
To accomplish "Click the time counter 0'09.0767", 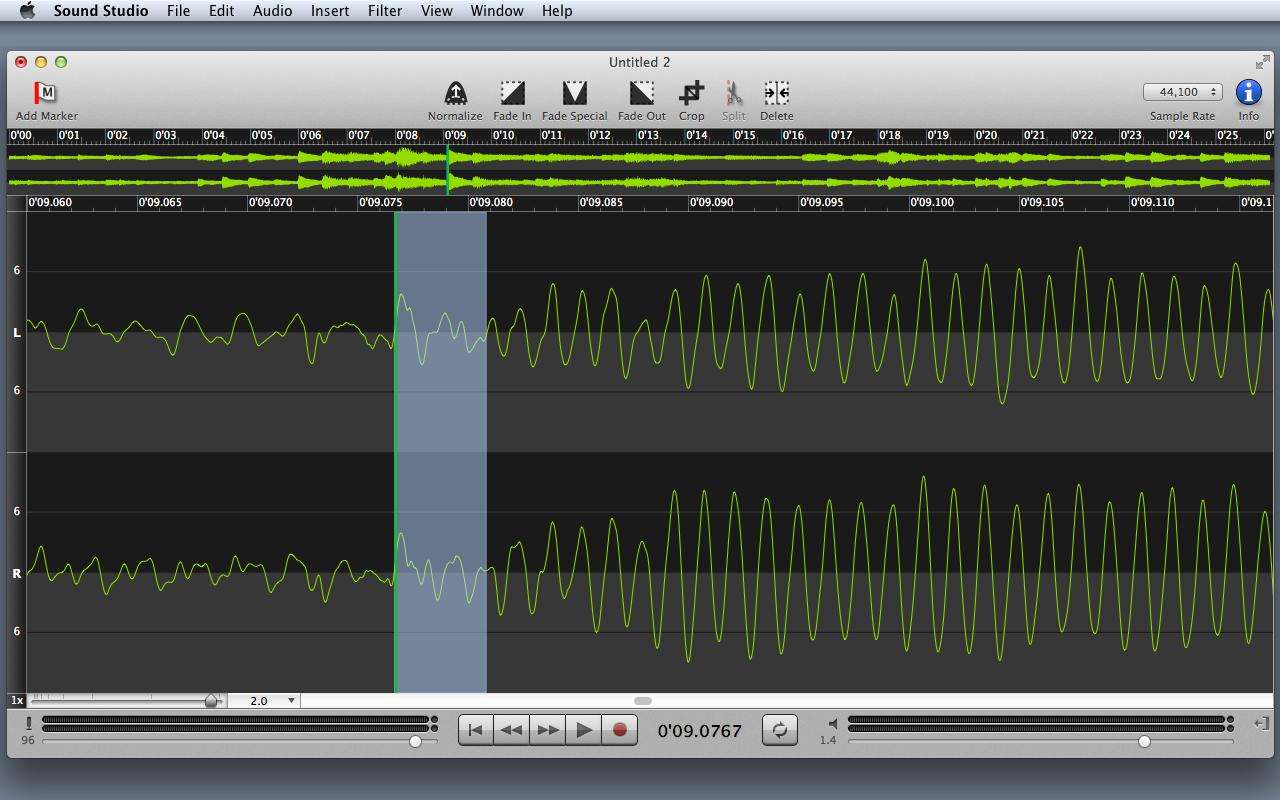I will pyautogui.click(x=700, y=731).
